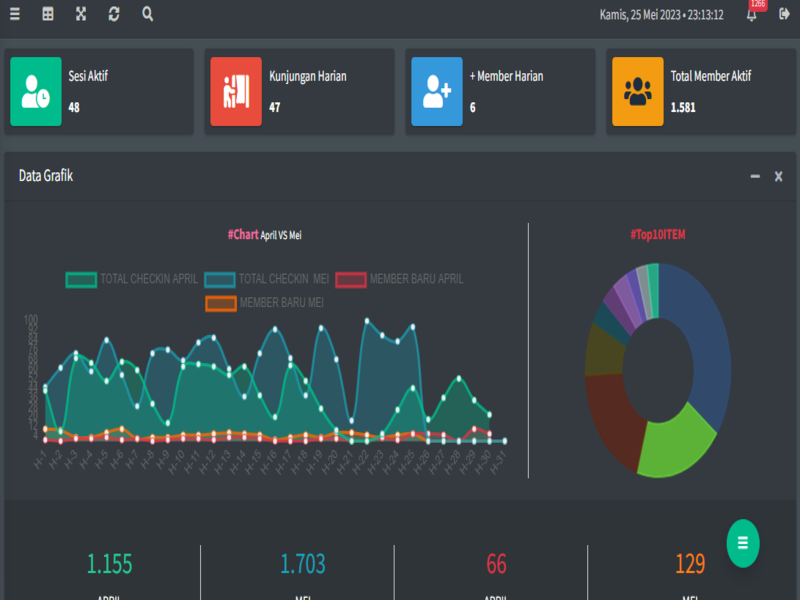Click the olive doughnut slice
The height and width of the screenshot is (600, 800).
click(x=604, y=351)
